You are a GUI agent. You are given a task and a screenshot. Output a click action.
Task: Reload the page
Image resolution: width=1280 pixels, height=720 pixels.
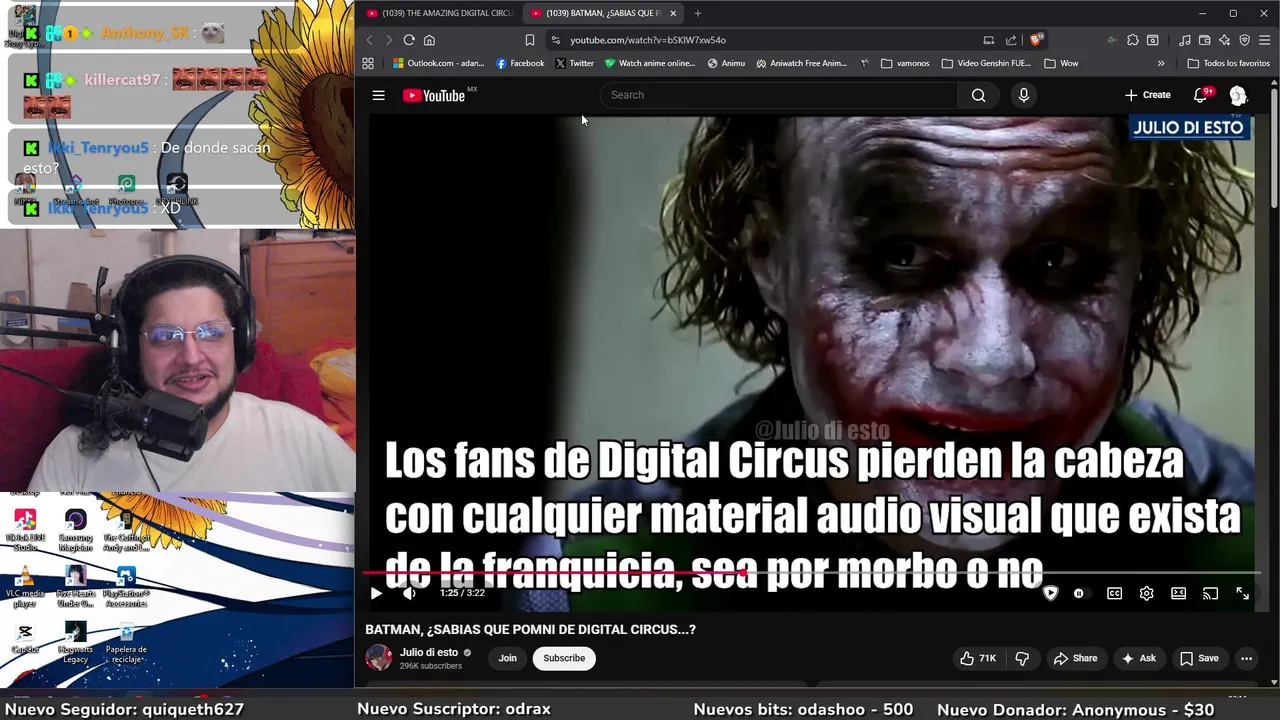[x=409, y=40]
